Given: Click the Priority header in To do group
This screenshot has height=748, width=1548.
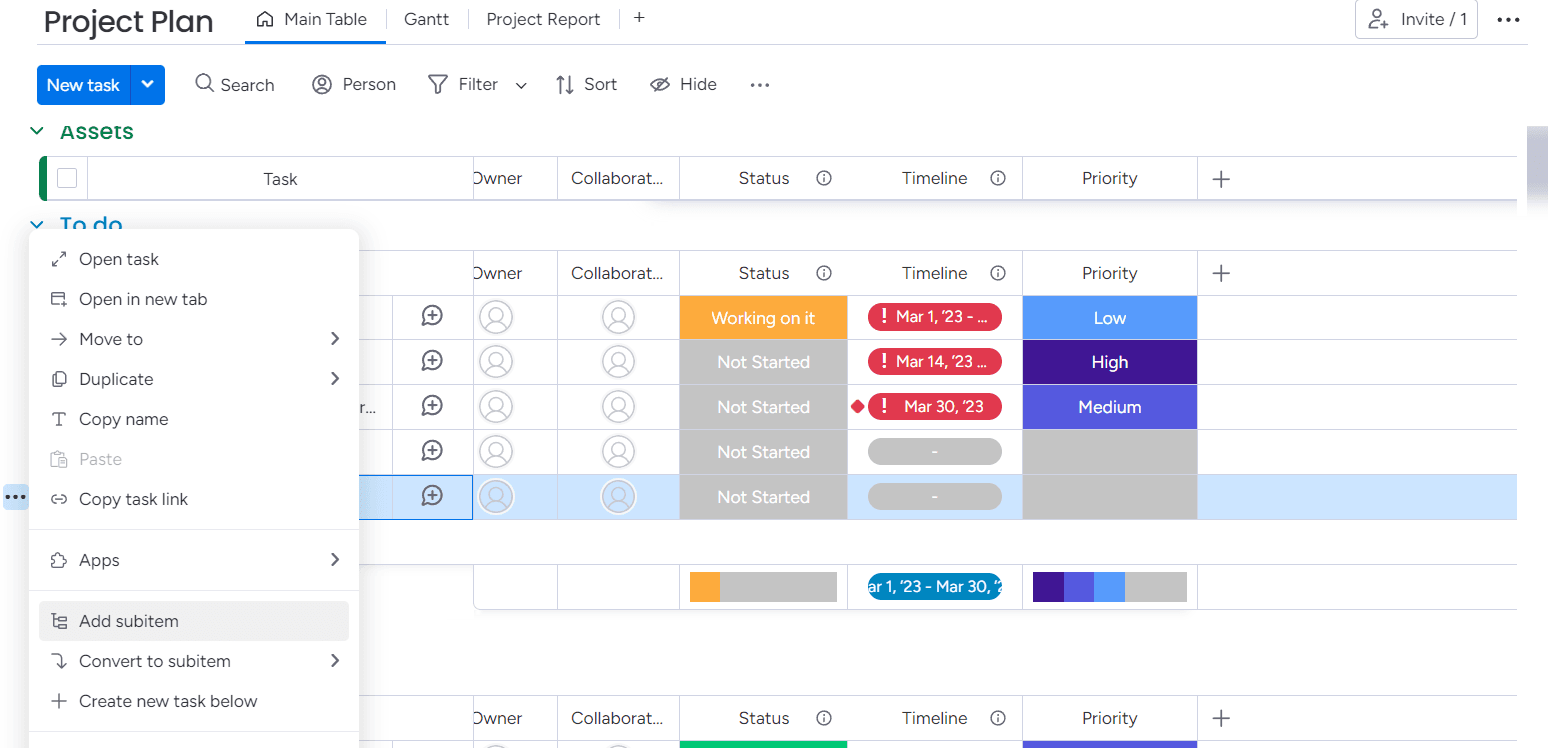Looking at the screenshot, I should 1110,273.
